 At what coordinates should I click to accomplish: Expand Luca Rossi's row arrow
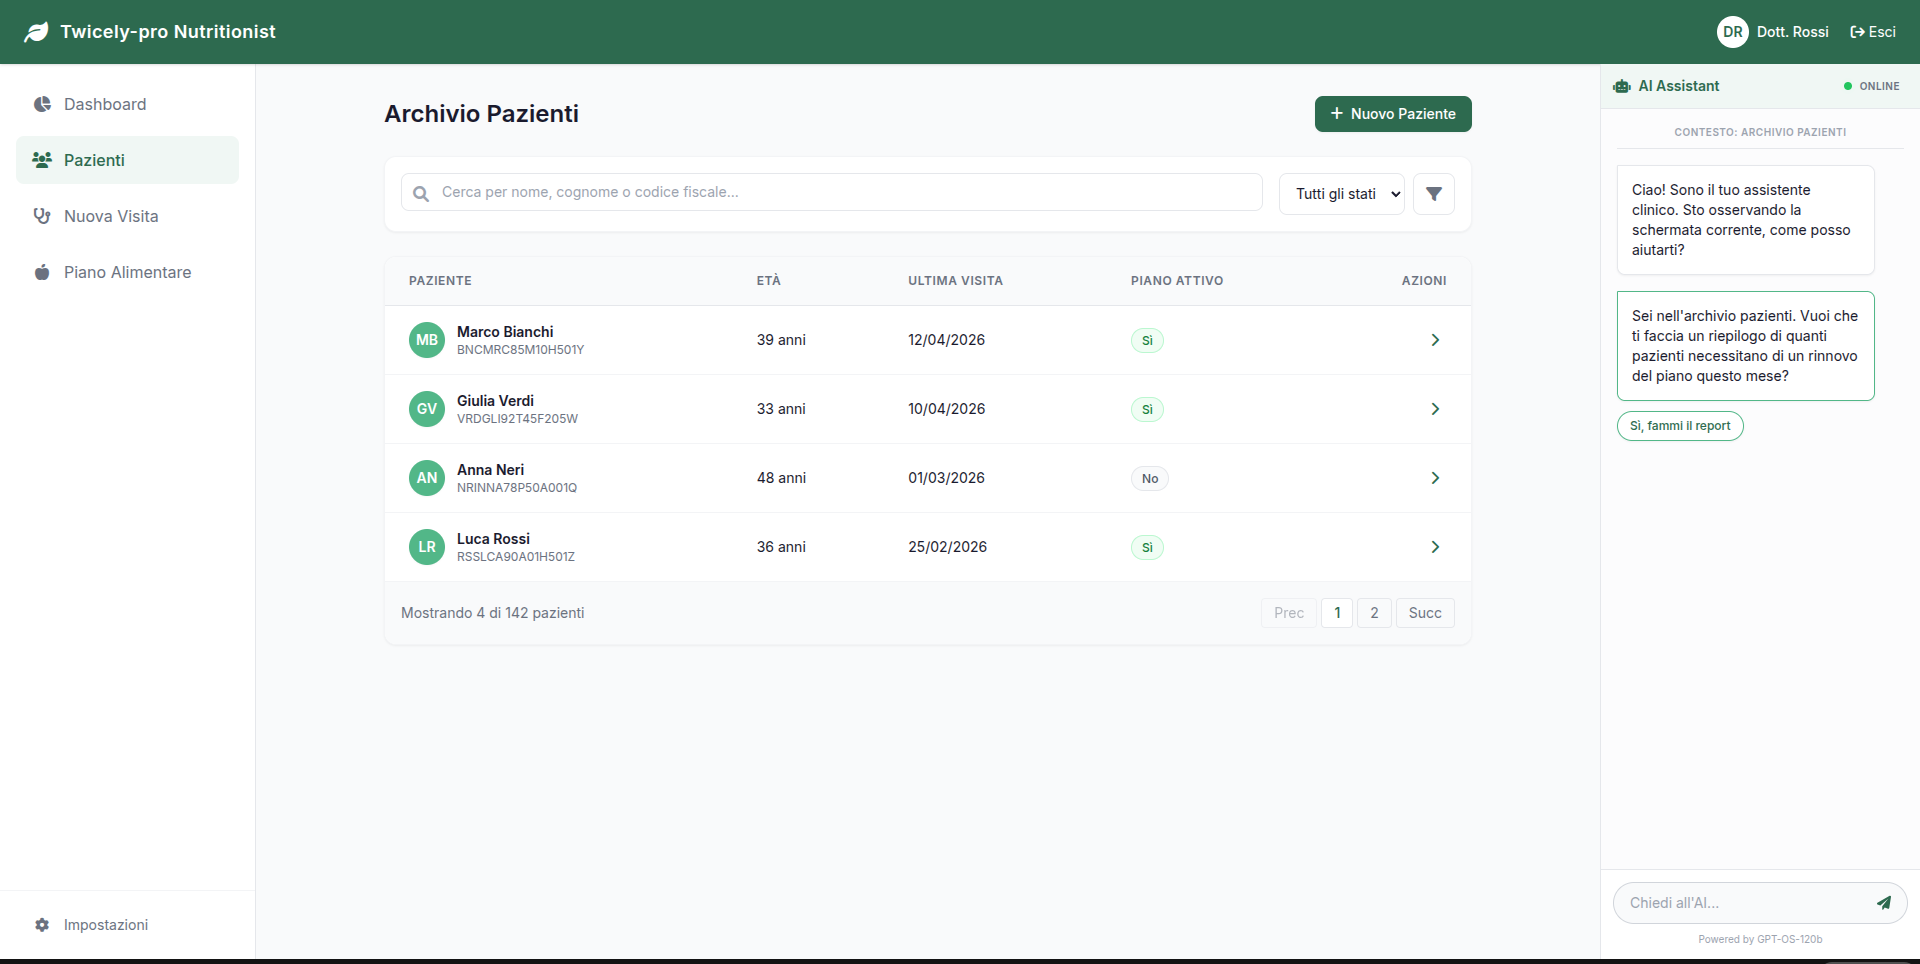(x=1435, y=547)
